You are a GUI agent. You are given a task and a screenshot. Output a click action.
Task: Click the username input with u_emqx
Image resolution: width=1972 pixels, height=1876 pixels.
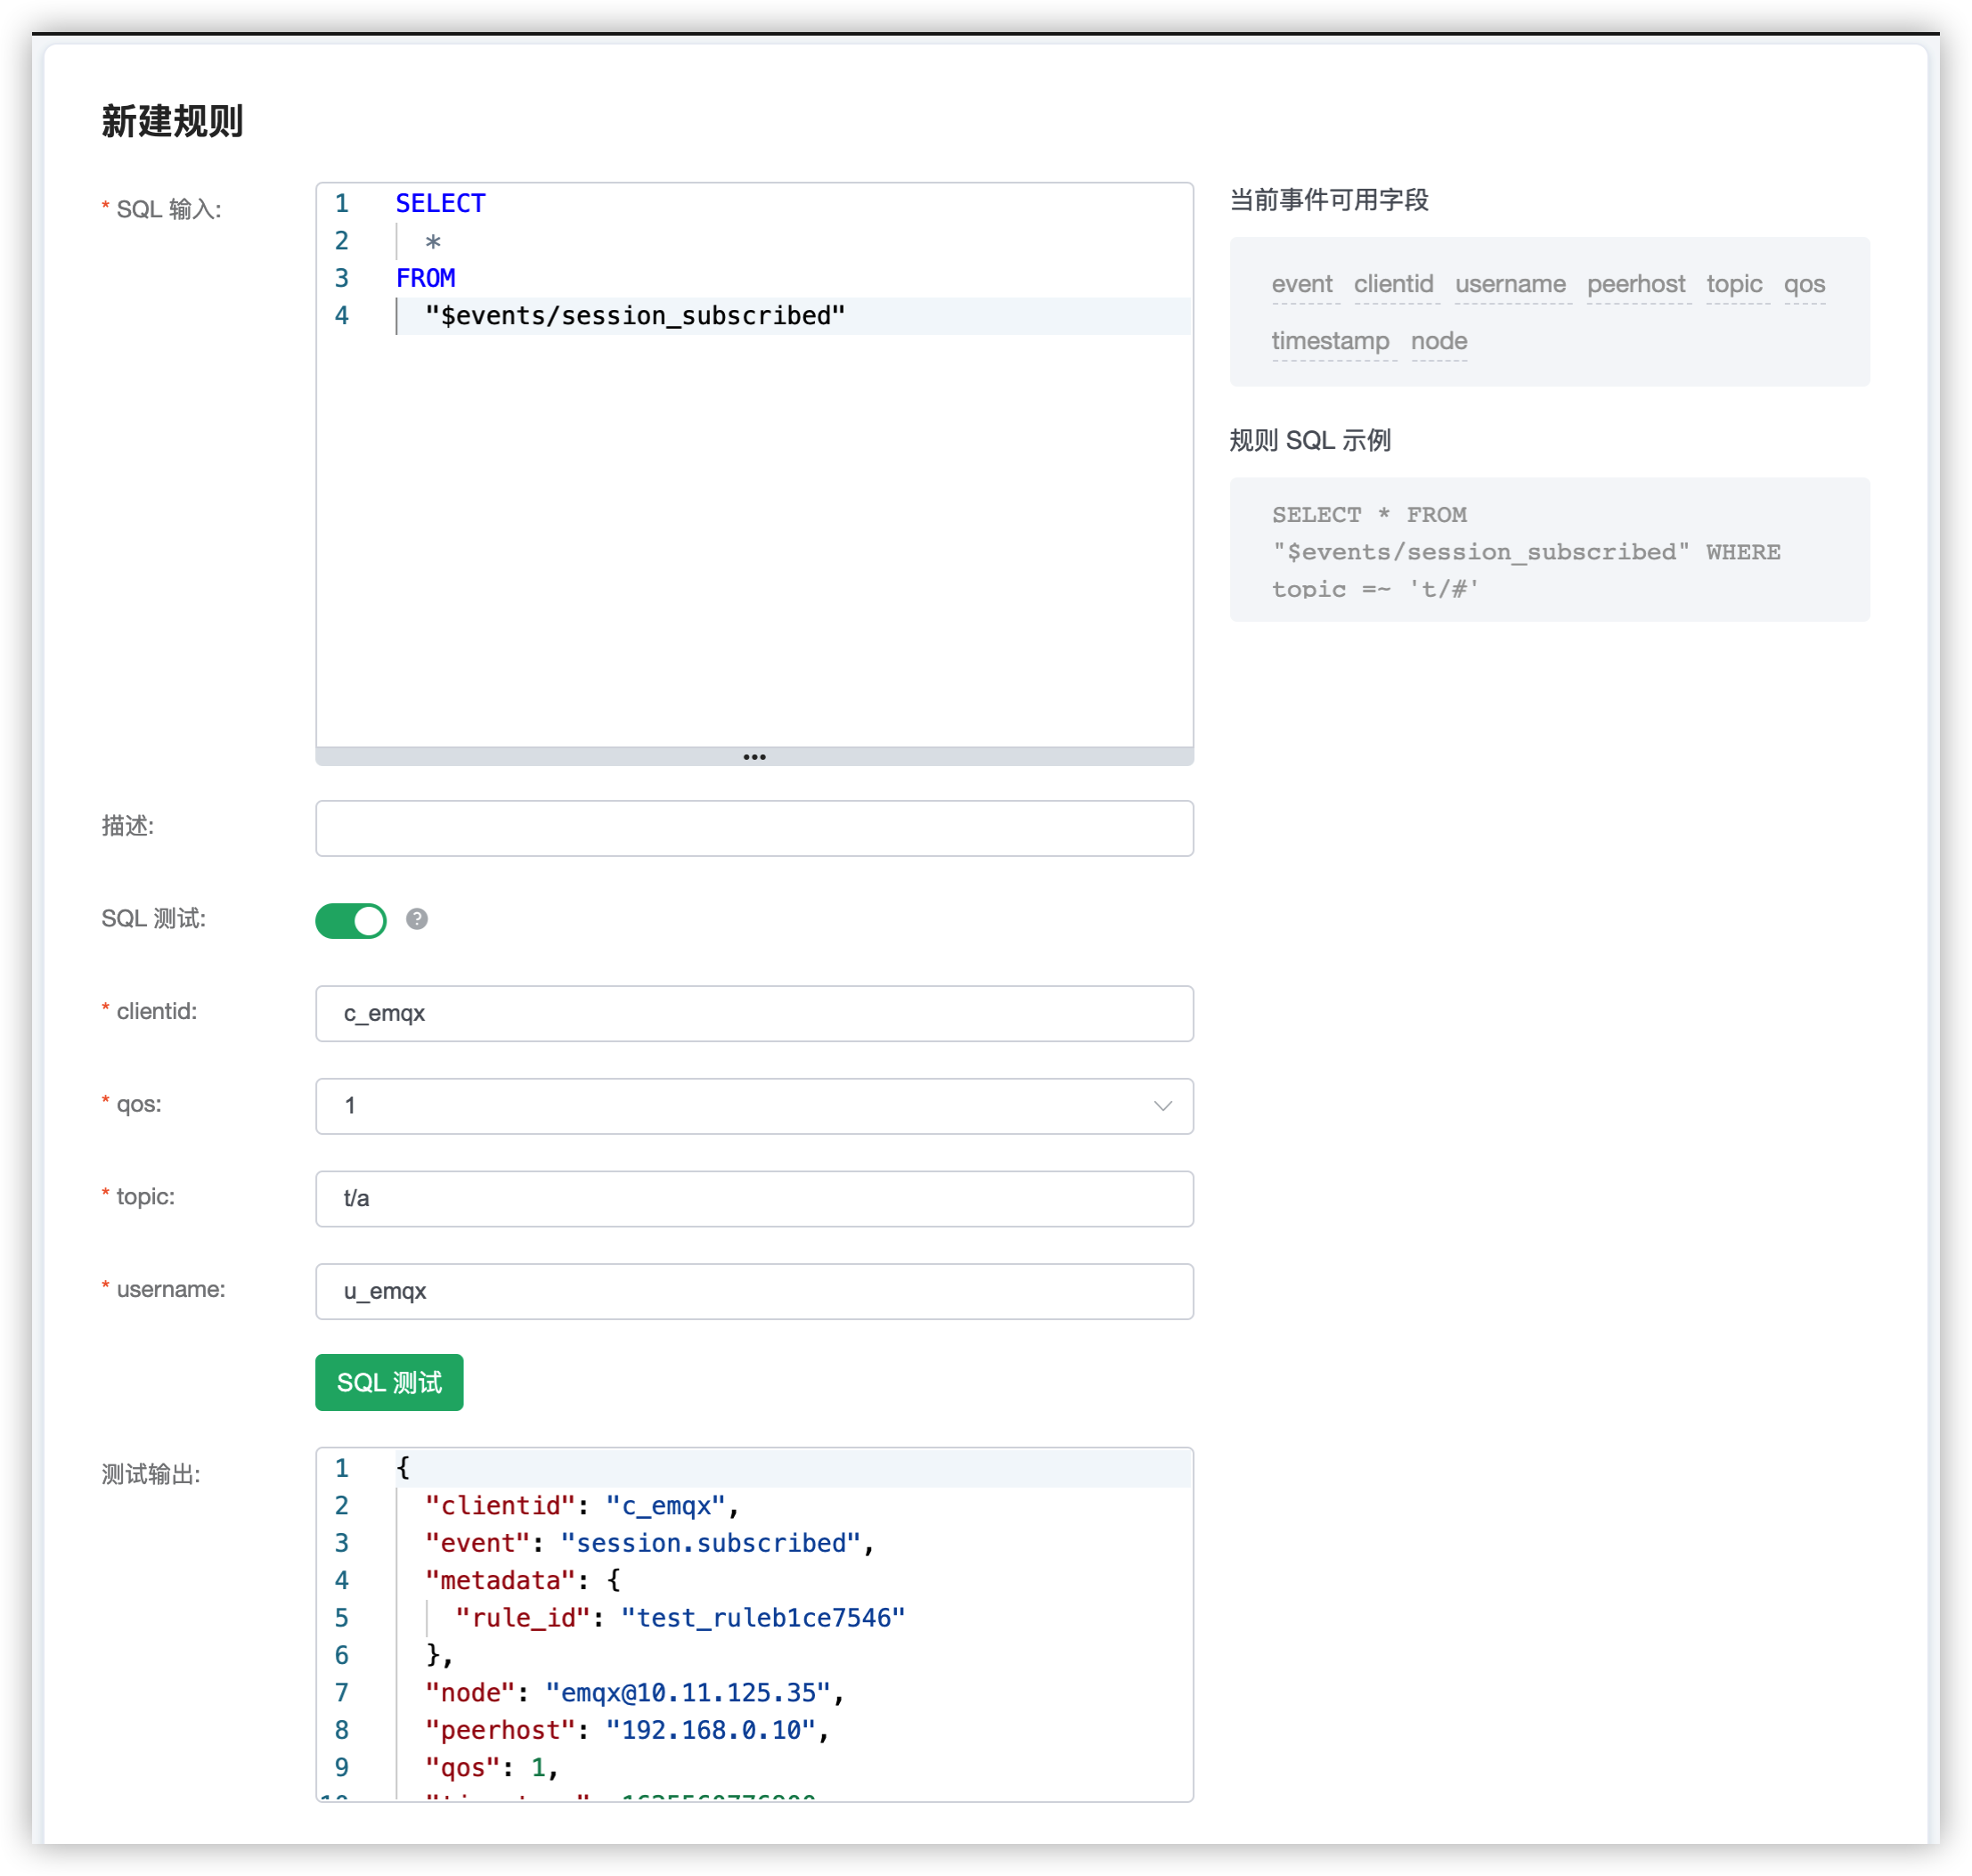pos(754,1291)
